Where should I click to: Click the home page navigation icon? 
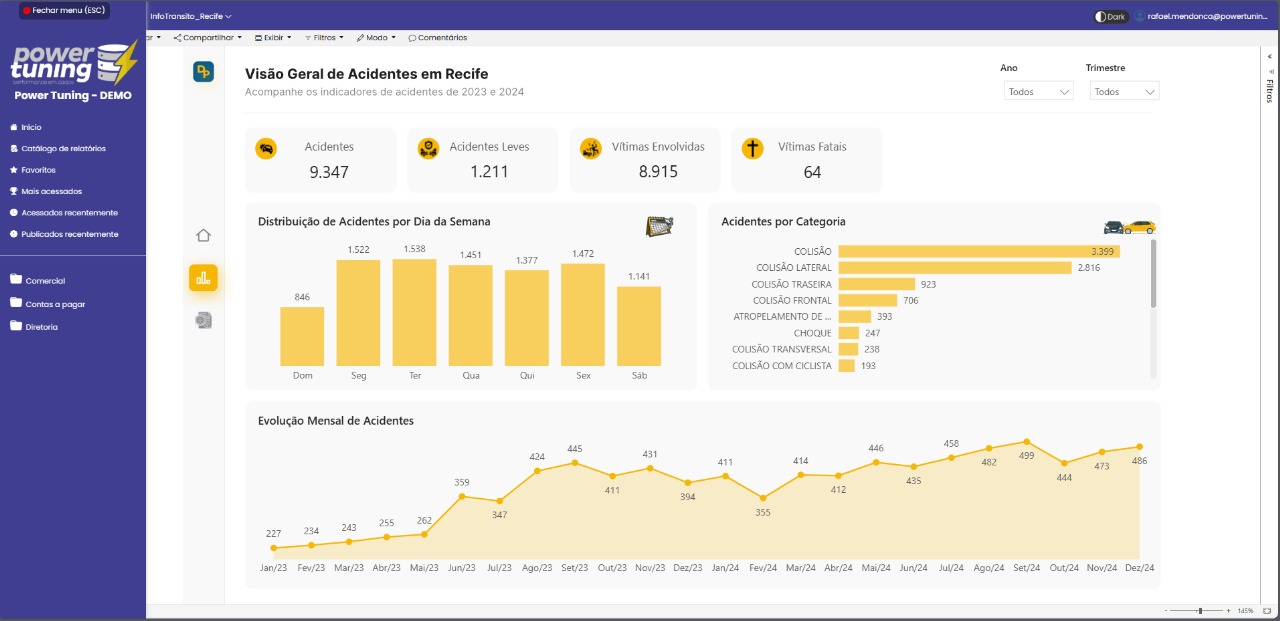coord(203,236)
